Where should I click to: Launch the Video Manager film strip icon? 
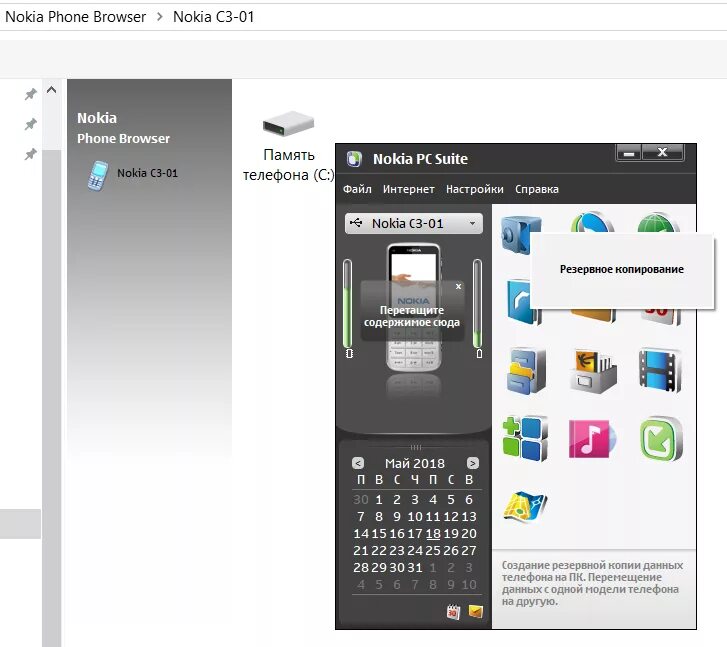660,370
